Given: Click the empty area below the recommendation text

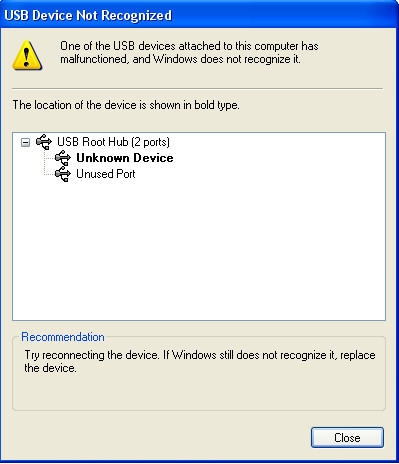Looking at the screenshot, I should [199, 392].
